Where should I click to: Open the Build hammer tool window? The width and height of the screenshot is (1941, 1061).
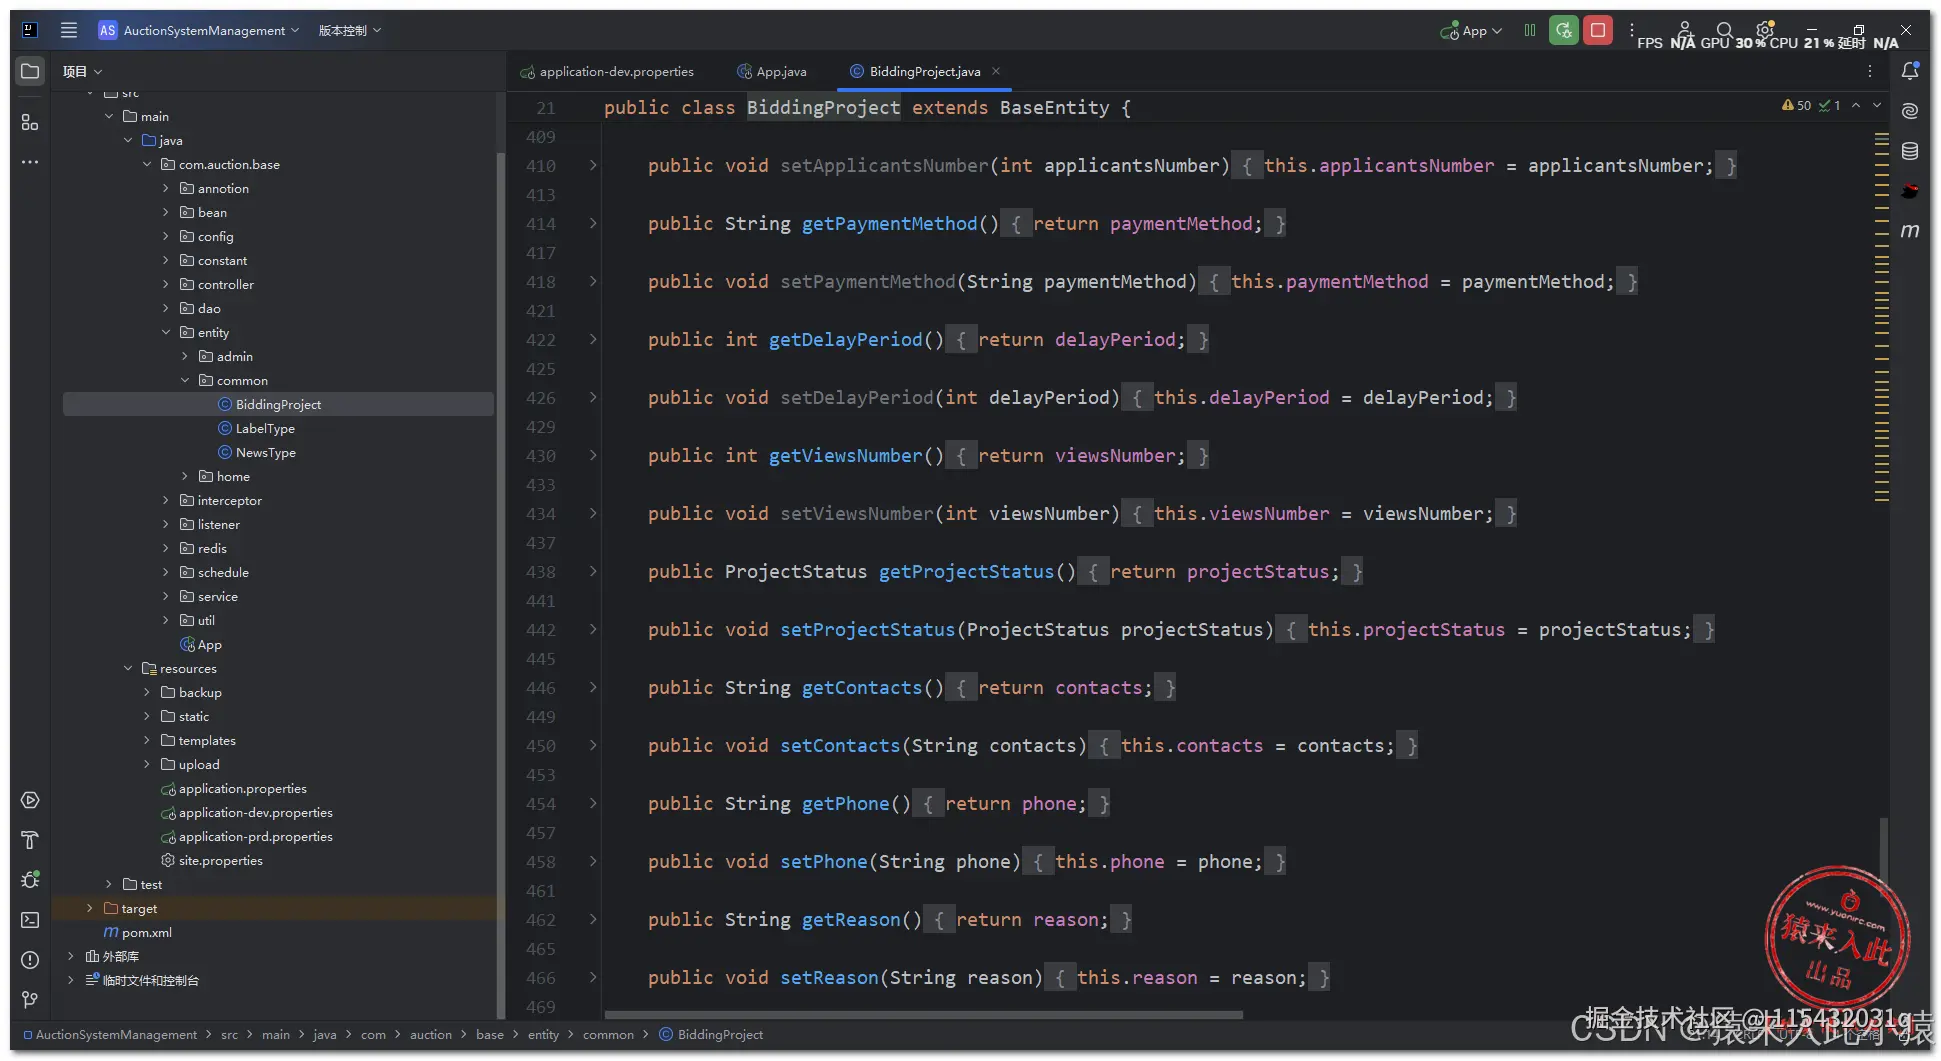click(30, 840)
